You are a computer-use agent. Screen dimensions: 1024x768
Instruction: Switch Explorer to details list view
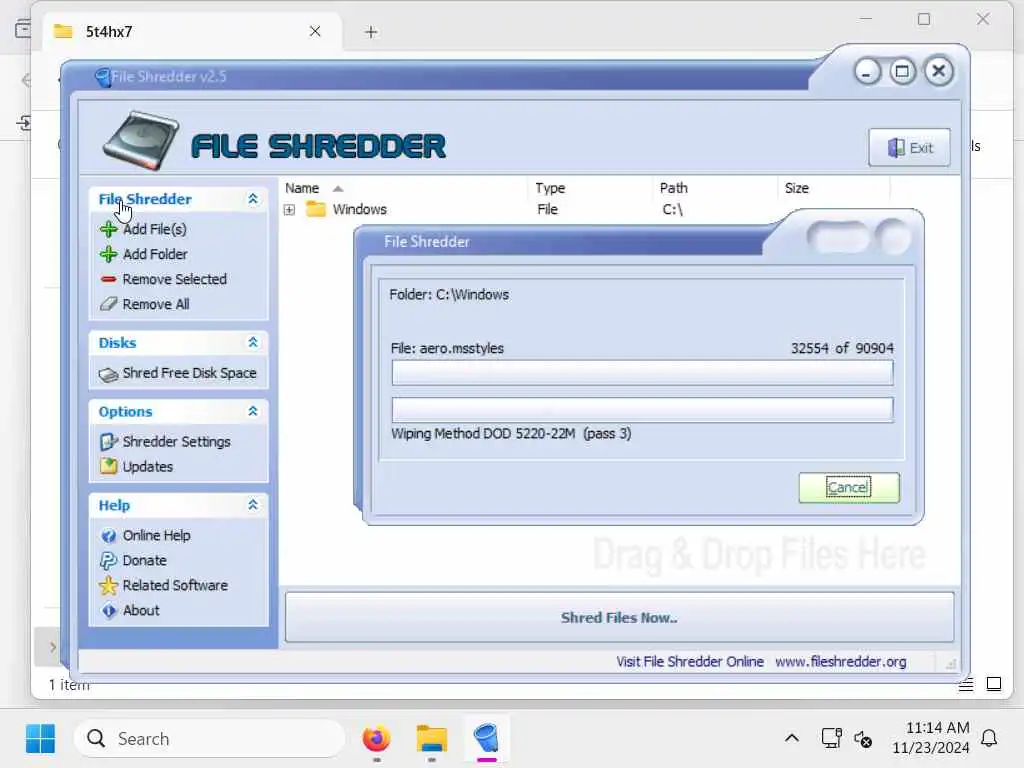click(966, 684)
